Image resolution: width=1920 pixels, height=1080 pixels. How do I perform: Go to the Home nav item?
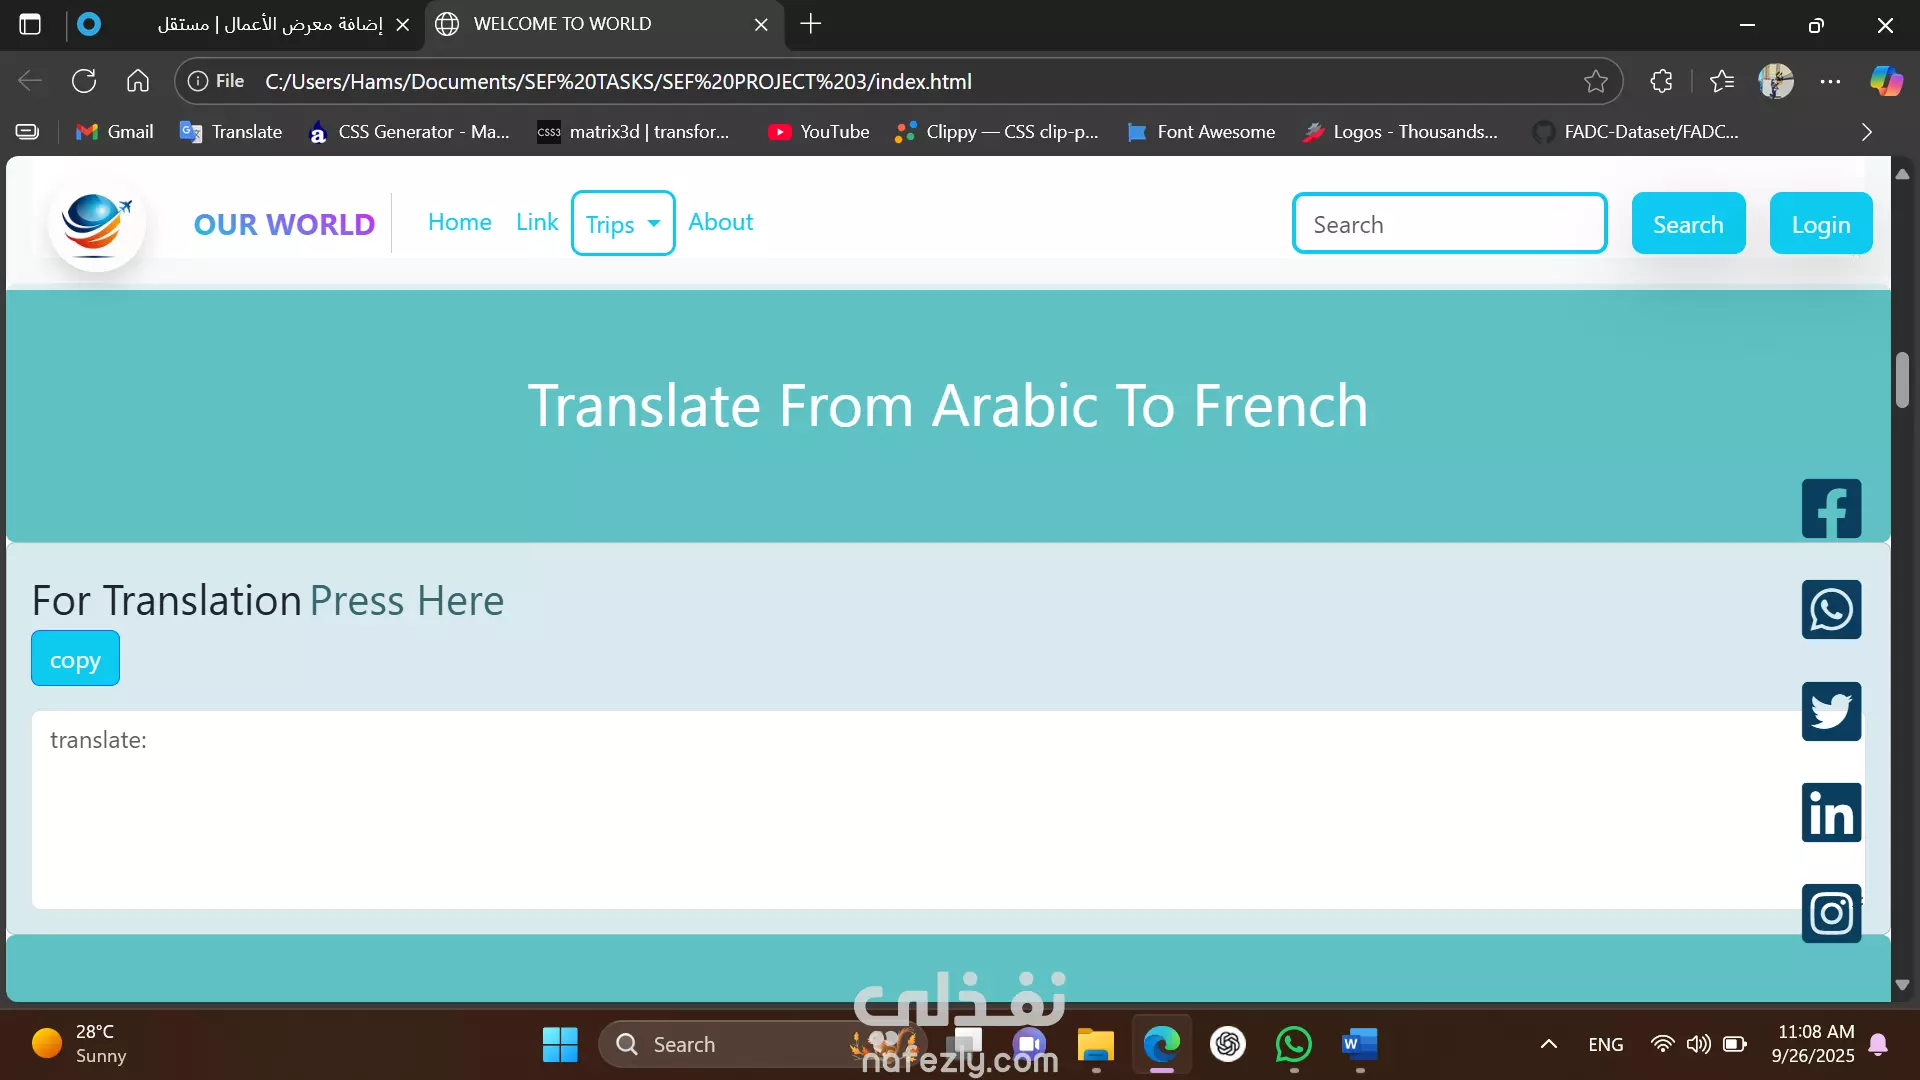pyautogui.click(x=459, y=222)
